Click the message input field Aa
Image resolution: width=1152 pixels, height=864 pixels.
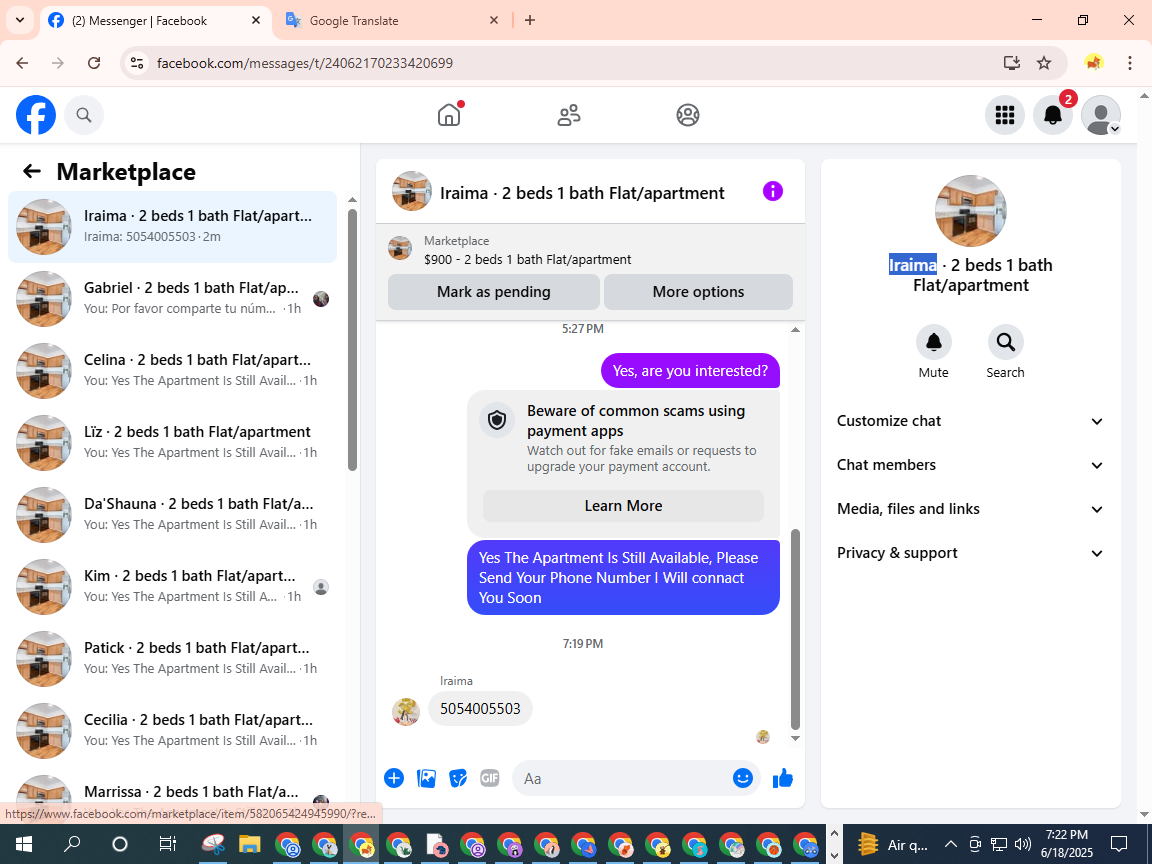pyautogui.click(x=621, y=778)
